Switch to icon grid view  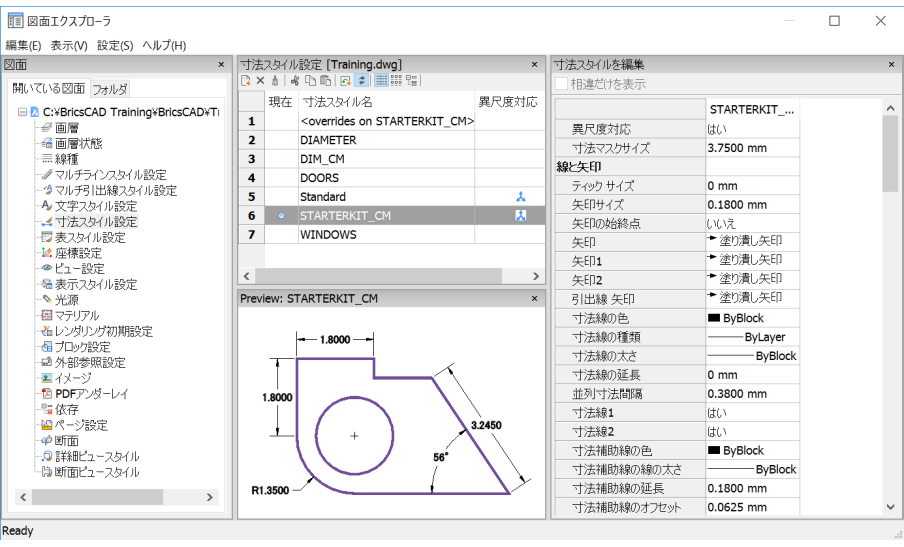[x=396, y=81]
